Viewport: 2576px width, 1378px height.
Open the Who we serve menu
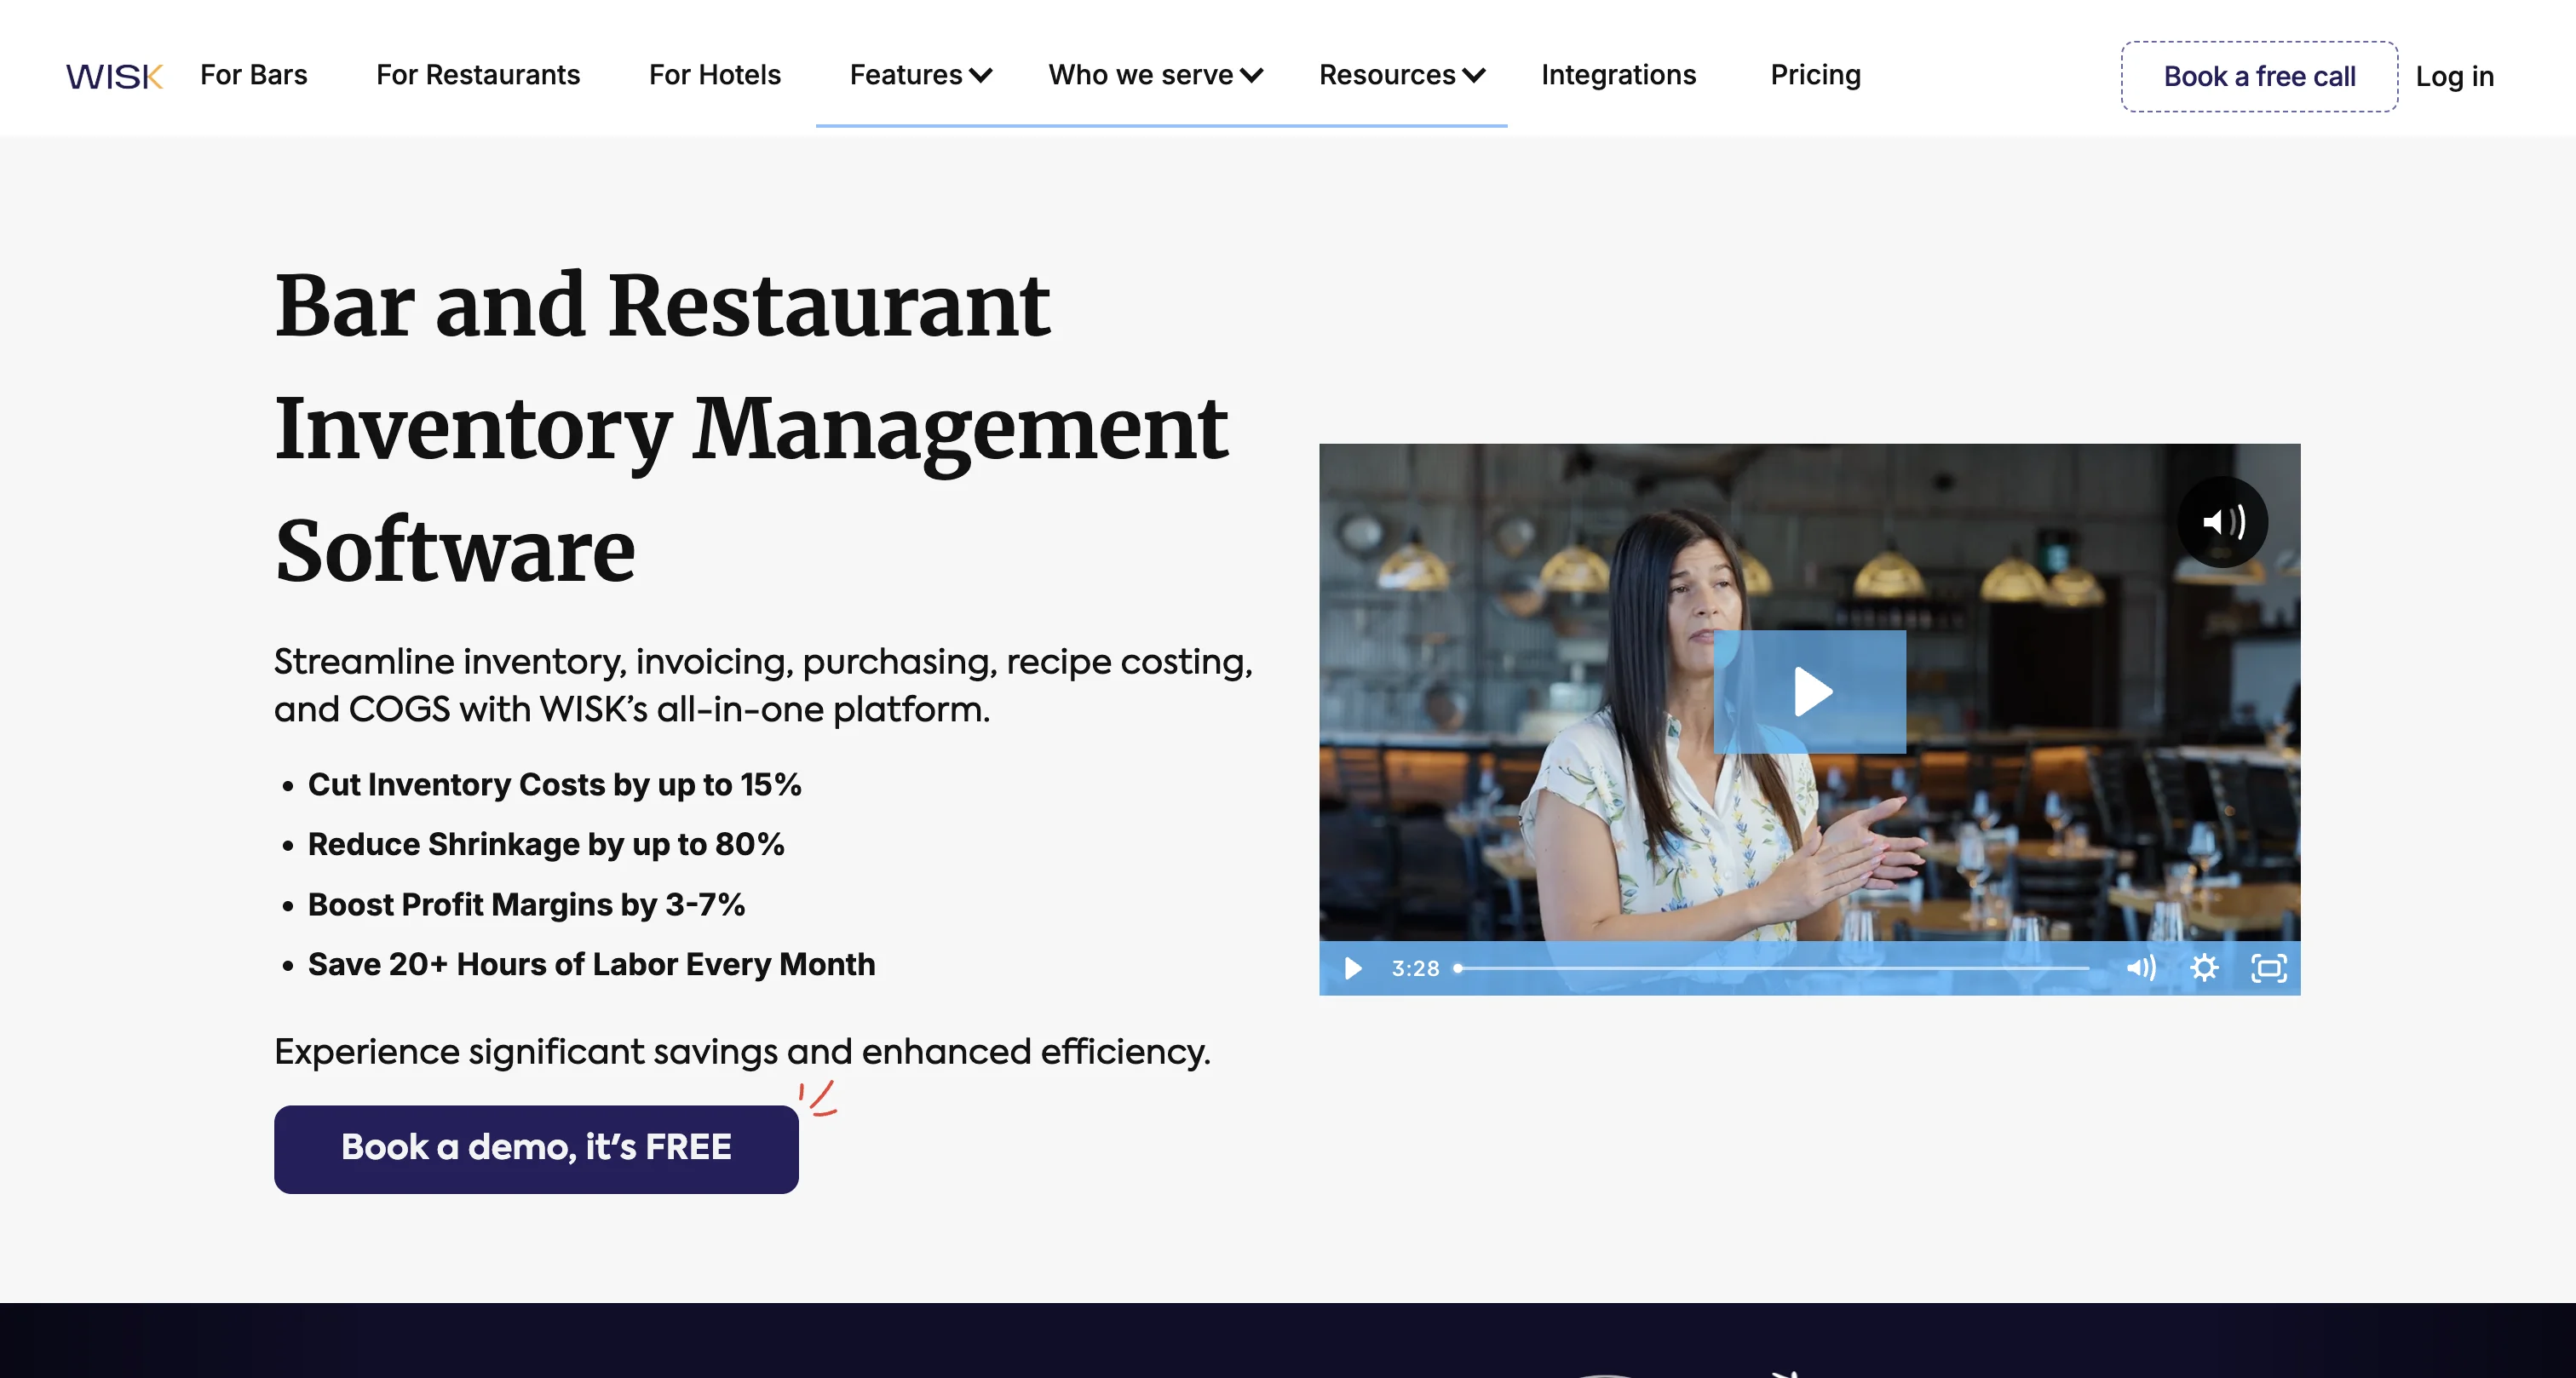tap(1155, 75)
